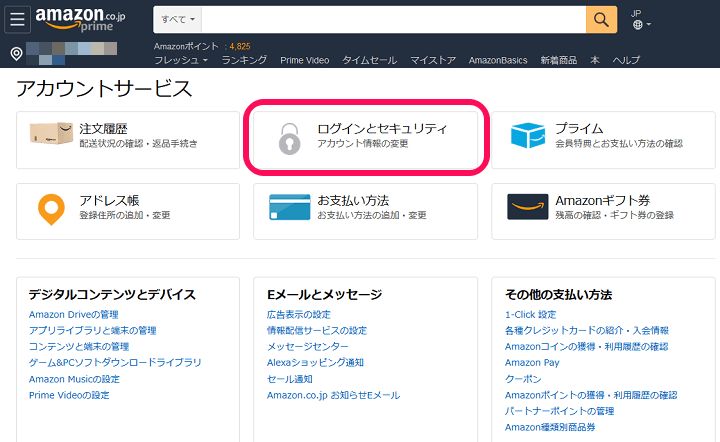
Task: Click Amazon種類別商品券 link
Action: click(x=550, y=427)
